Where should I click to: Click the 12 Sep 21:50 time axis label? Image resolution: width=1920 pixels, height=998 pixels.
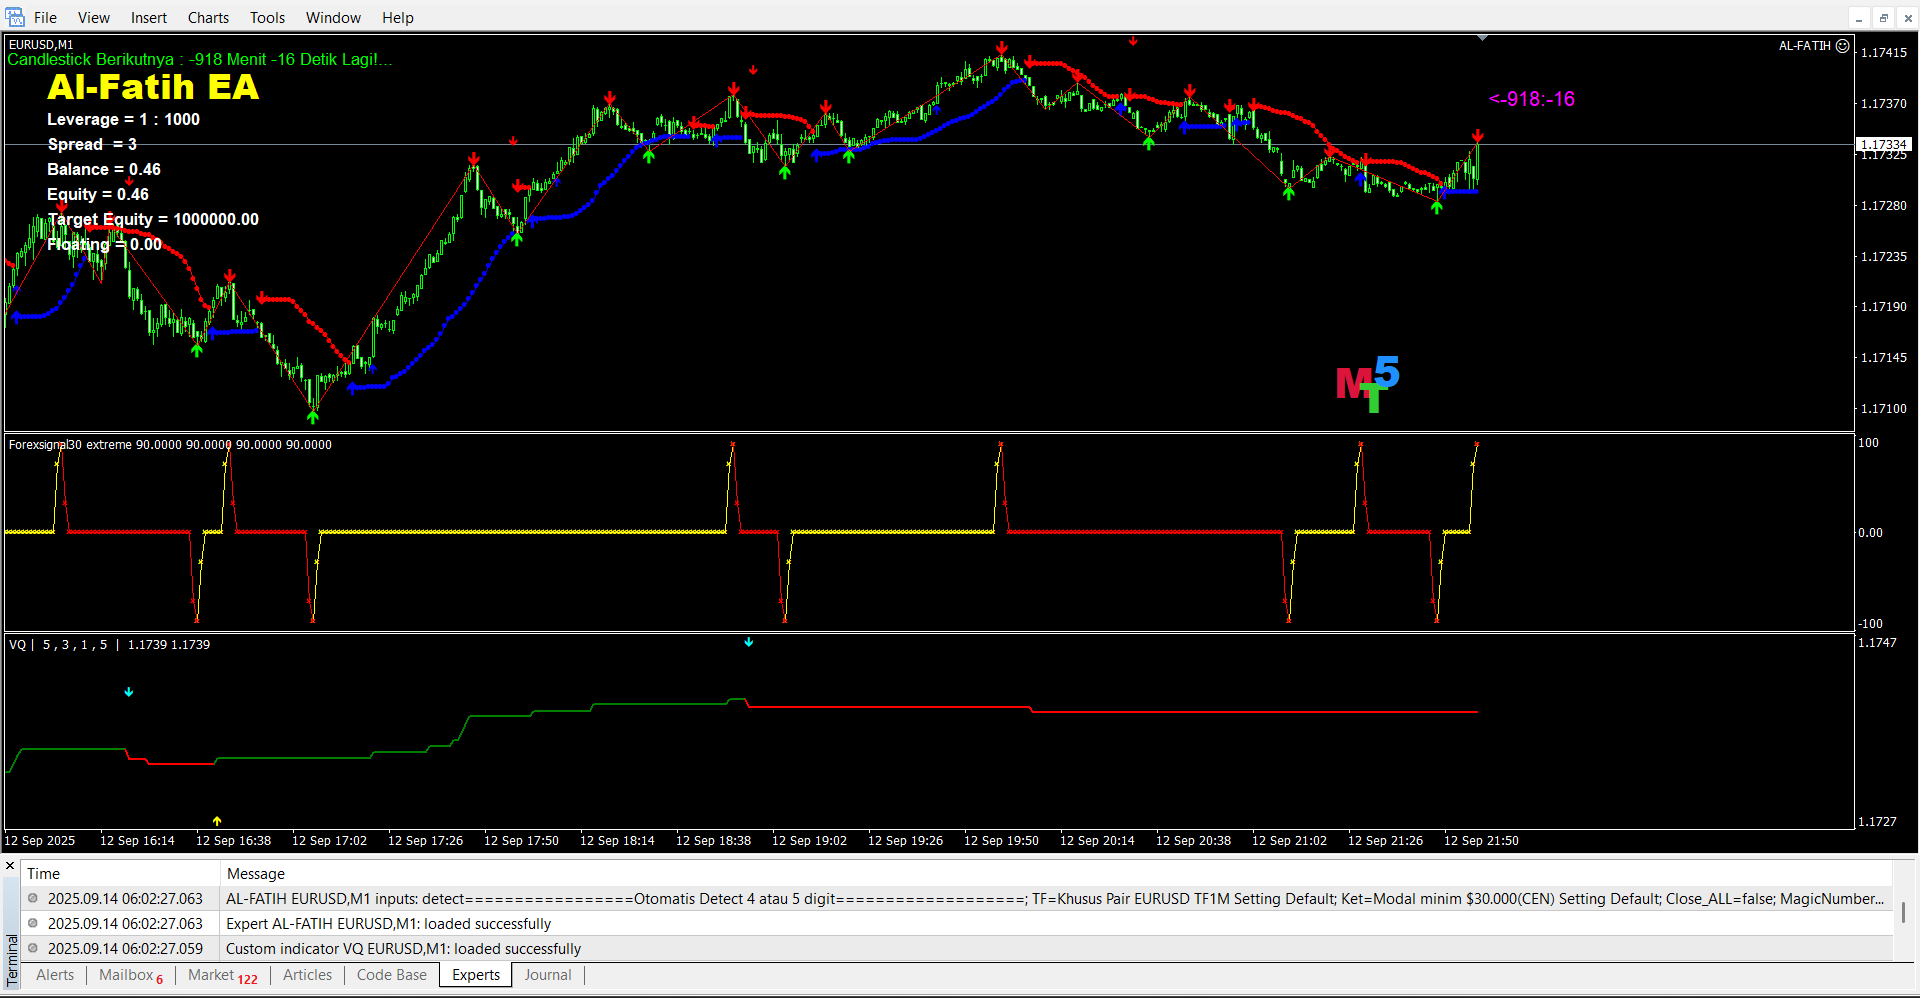click(1481, 841)
